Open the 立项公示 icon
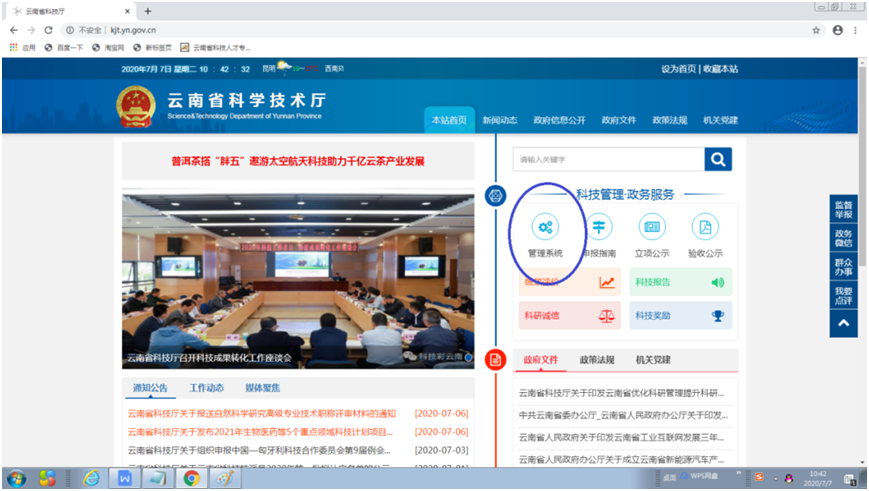This screenshot has width=869, height=491. (652, 227)
